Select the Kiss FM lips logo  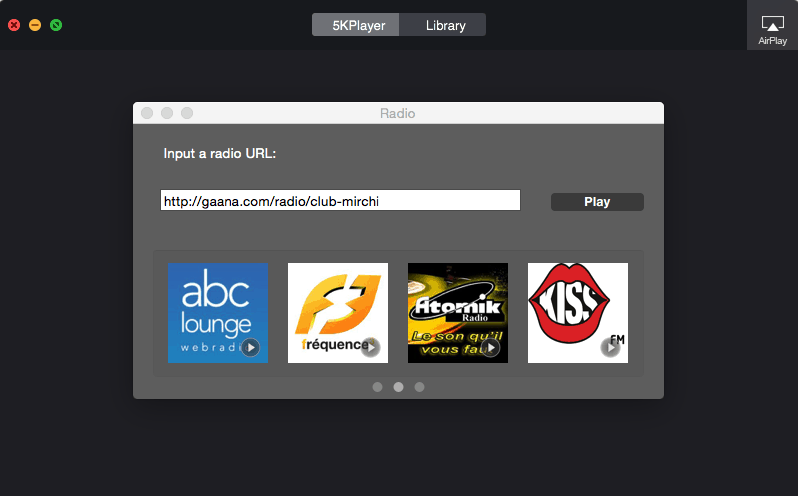577,312
